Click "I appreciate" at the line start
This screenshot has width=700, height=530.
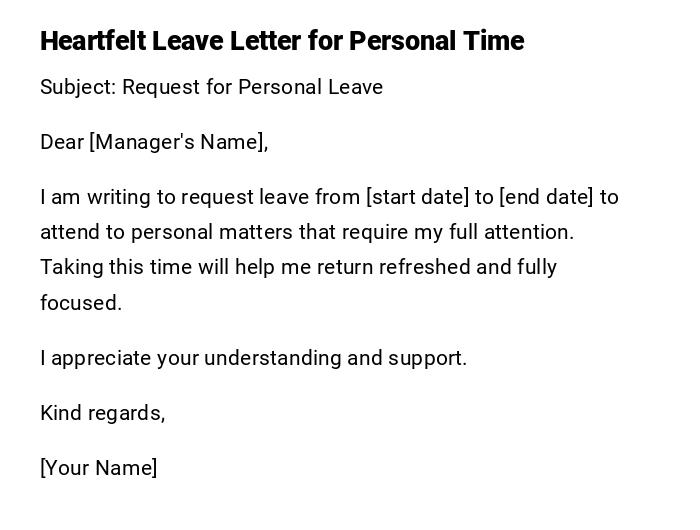coord(96,358)
